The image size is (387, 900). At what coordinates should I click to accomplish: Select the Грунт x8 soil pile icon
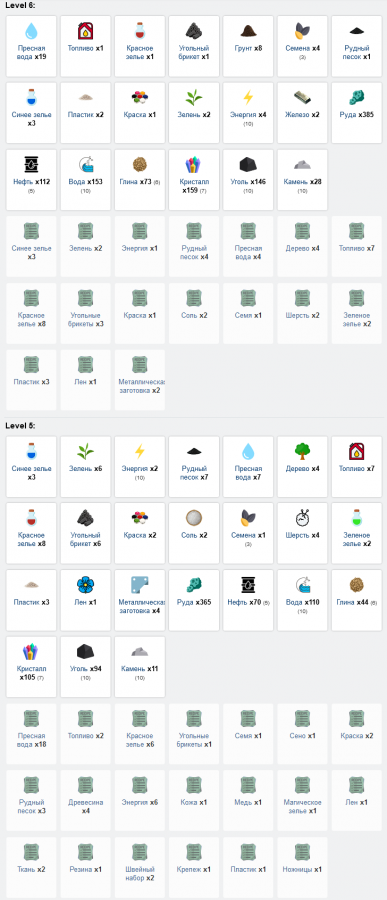(x=248, y=31)
